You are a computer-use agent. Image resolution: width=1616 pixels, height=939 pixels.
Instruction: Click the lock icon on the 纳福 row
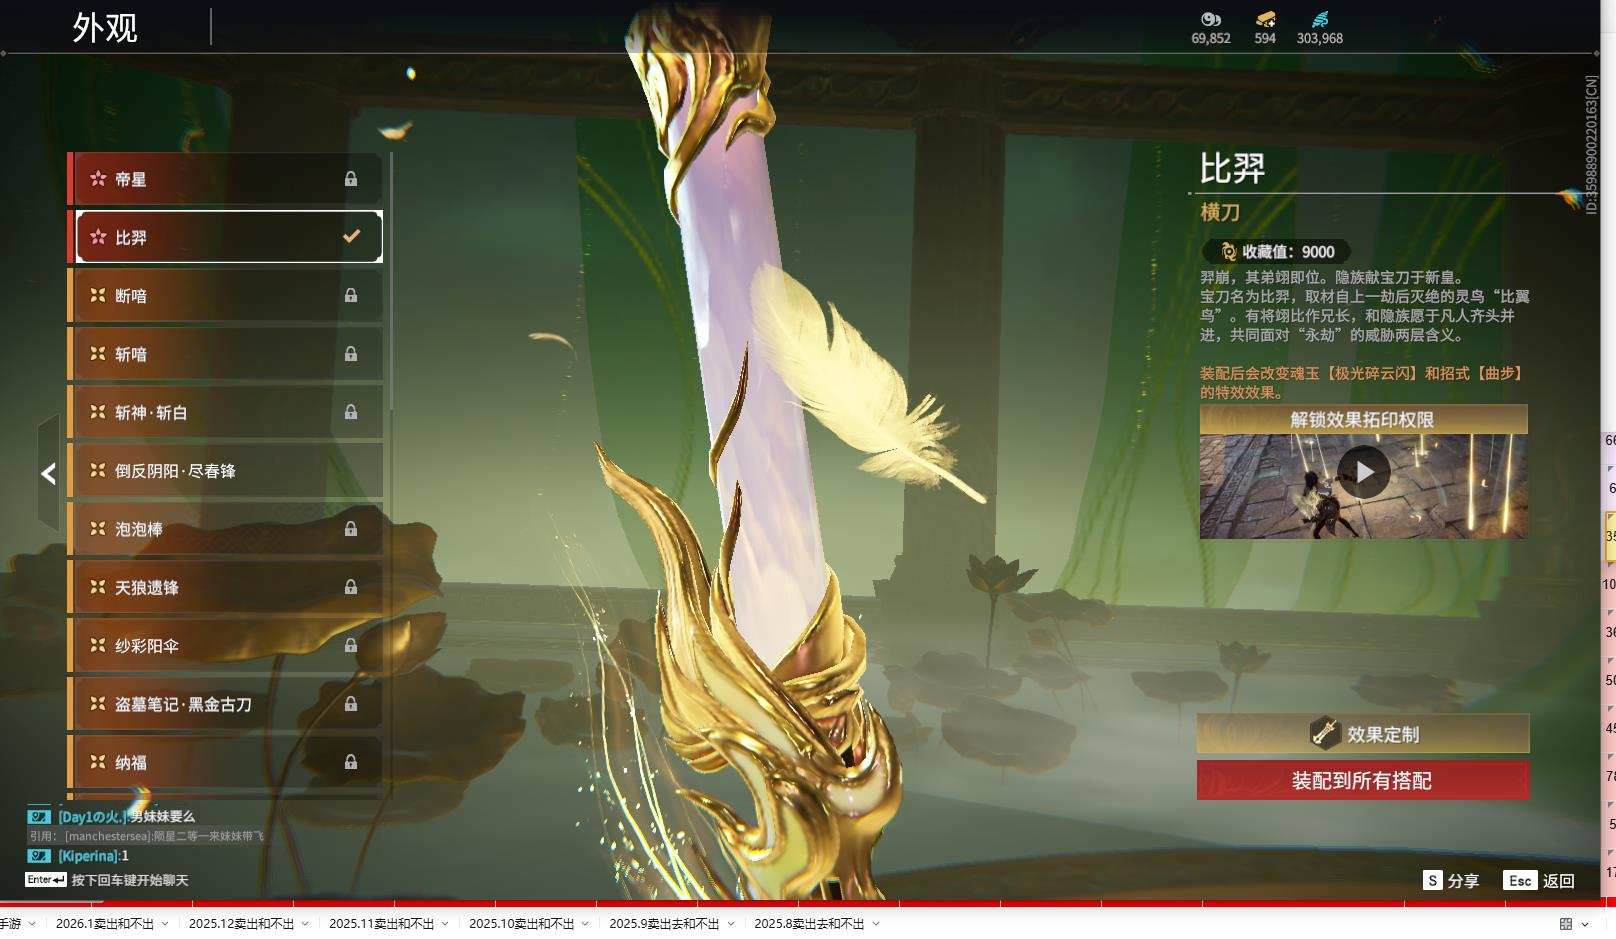pos(351,762)
